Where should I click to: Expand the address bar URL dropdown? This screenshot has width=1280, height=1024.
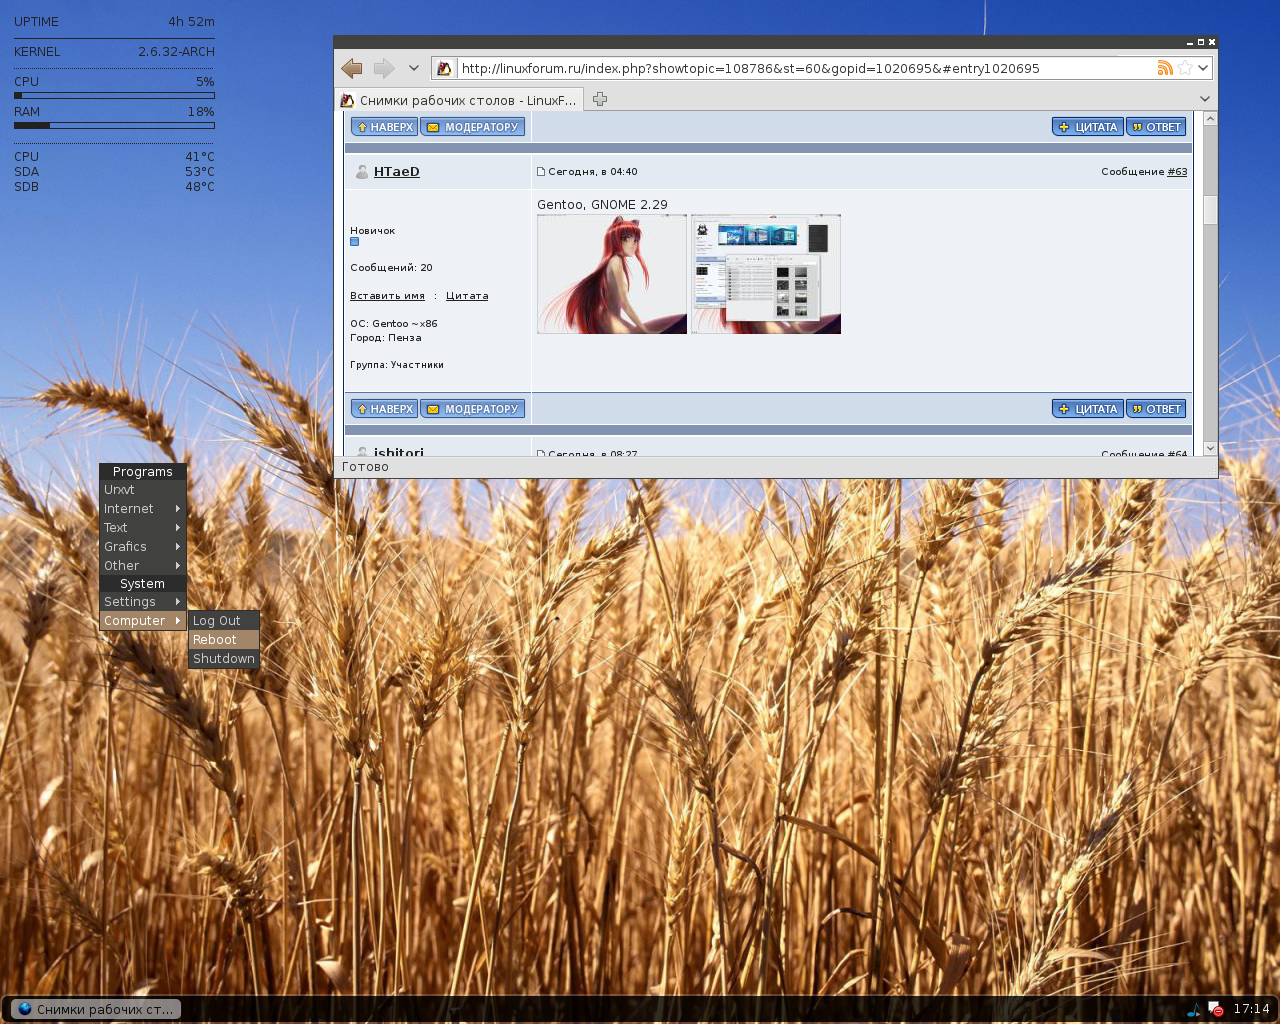coord(1203,68)
